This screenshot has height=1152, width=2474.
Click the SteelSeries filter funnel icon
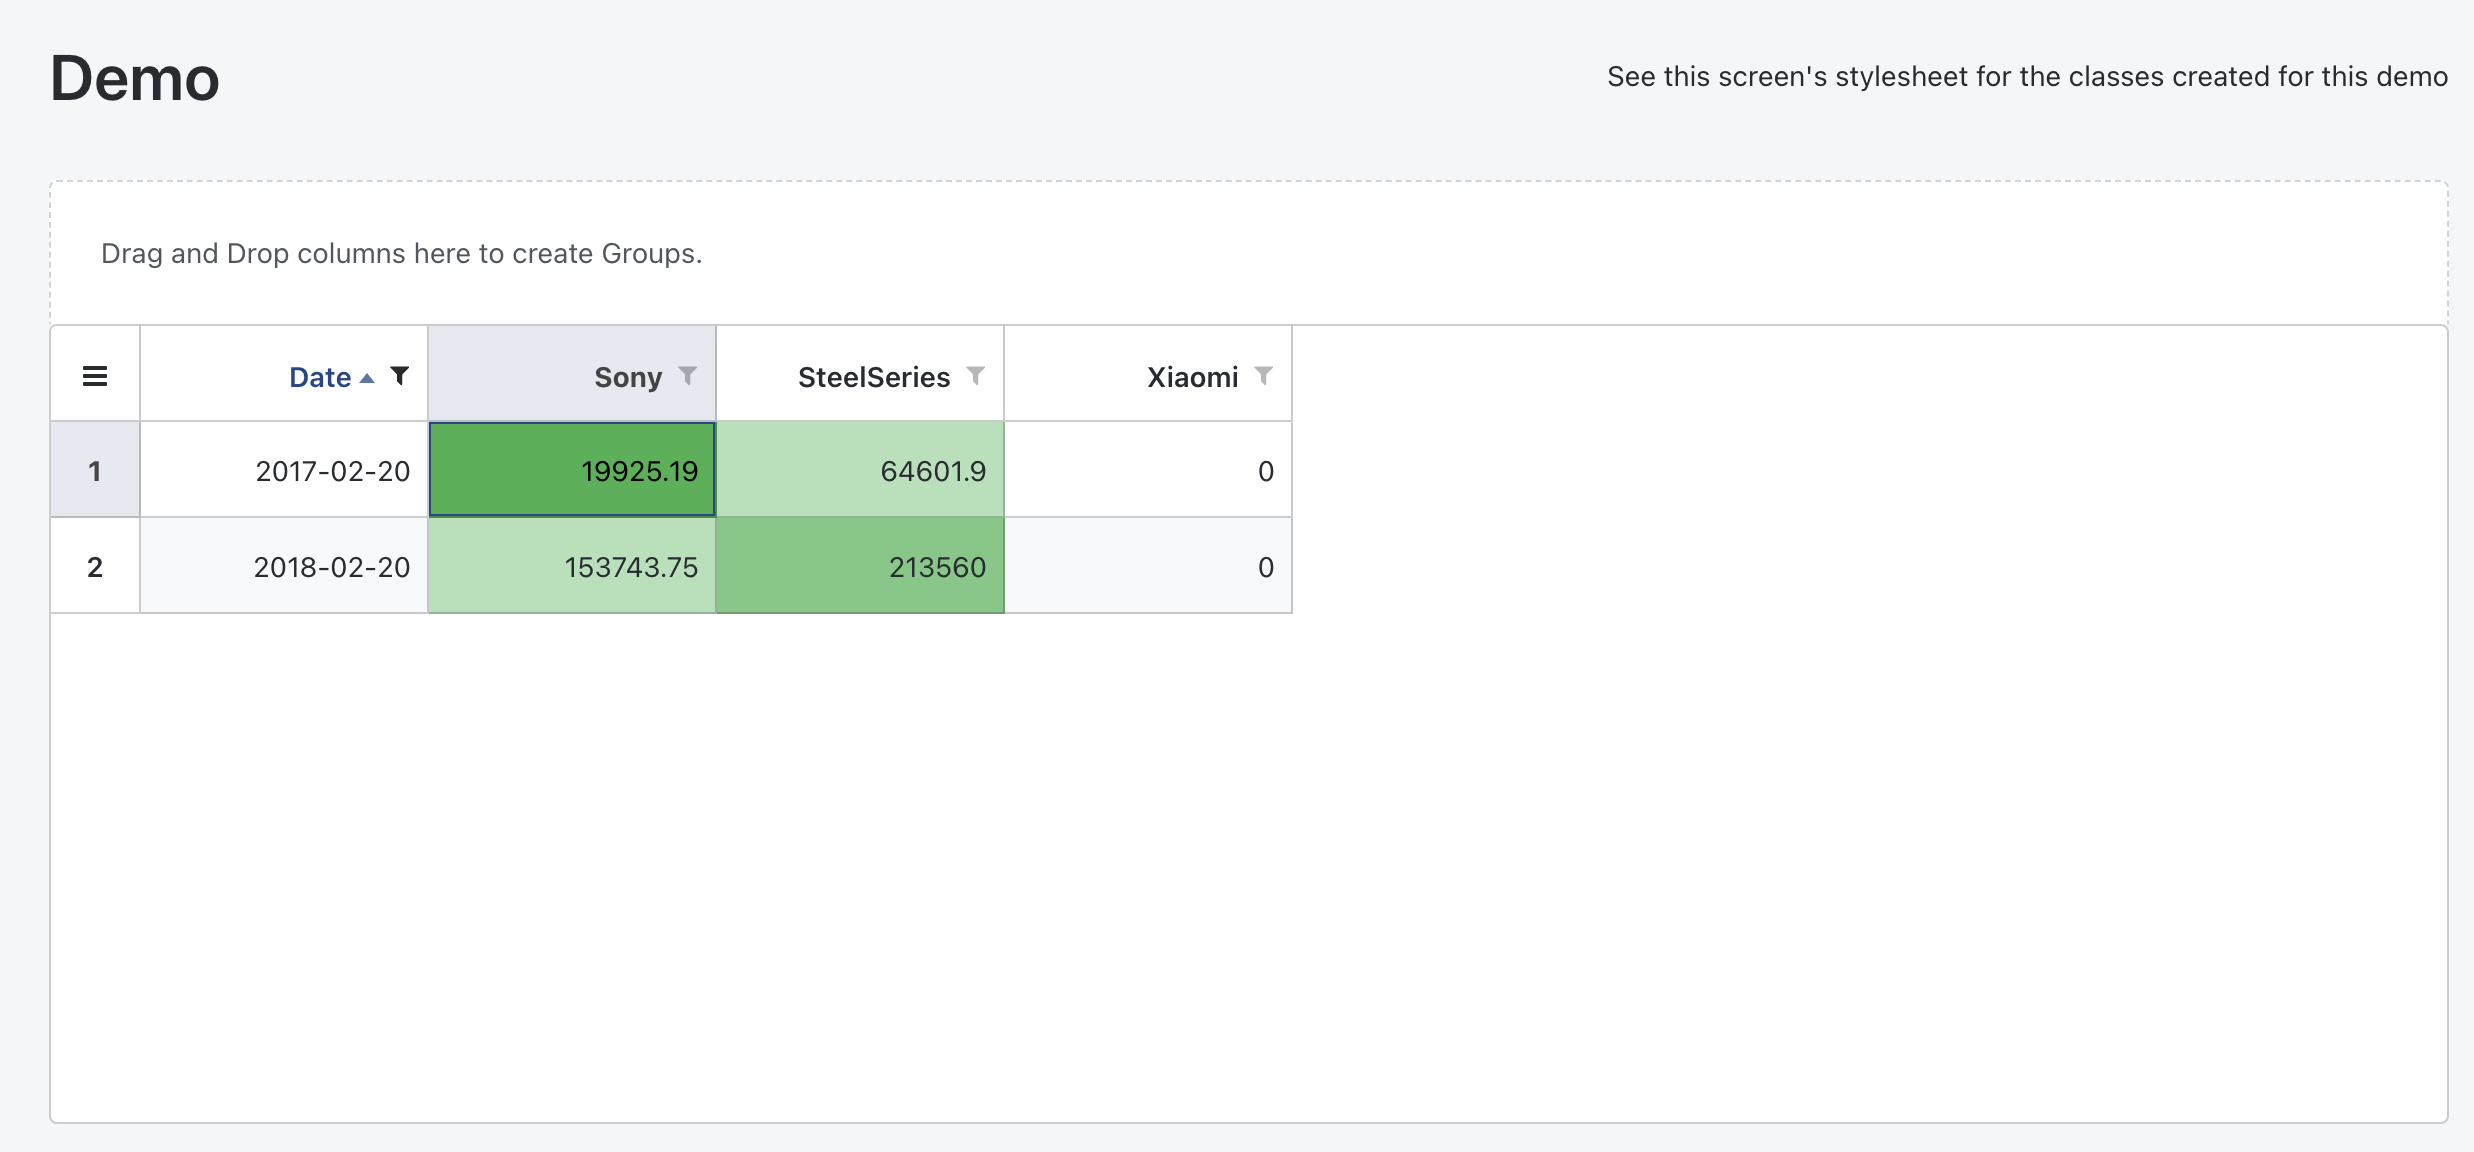pyautogui.click(x=977, y=376)
